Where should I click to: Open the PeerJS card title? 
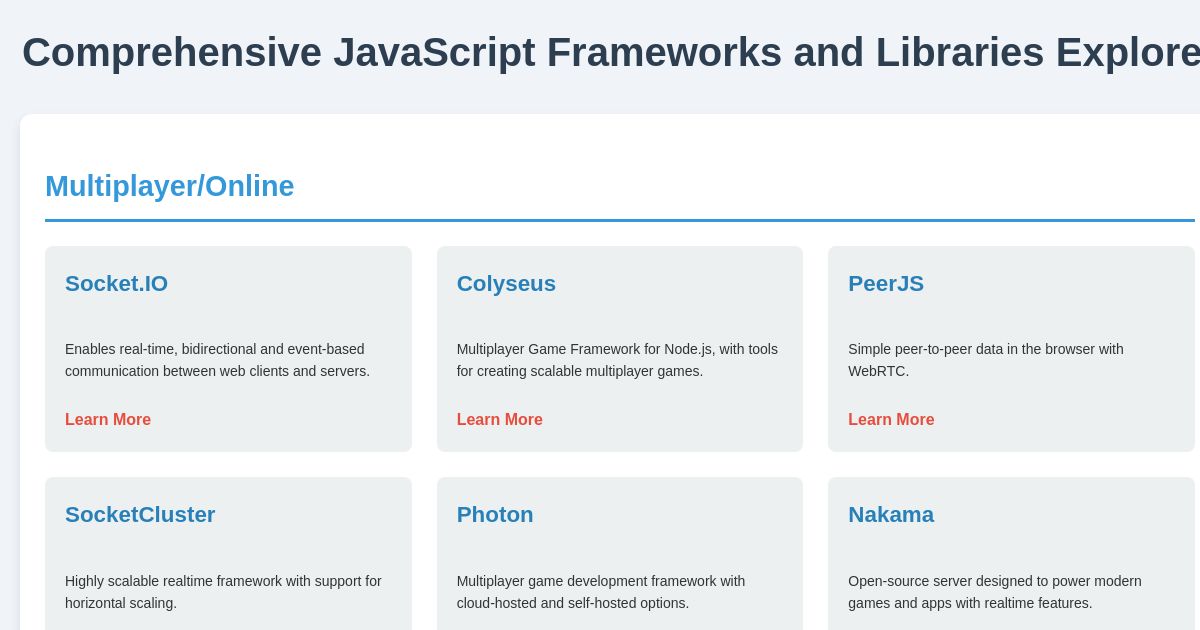[886, 284]
